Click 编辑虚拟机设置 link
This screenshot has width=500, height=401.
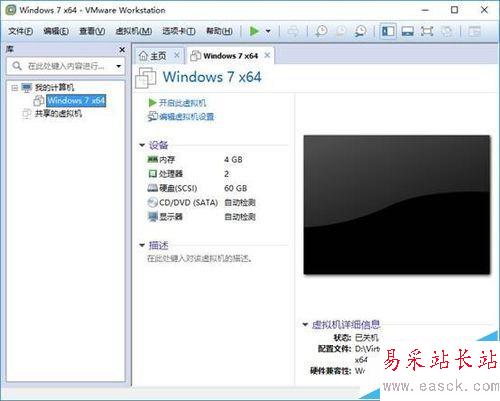(187, 117)
